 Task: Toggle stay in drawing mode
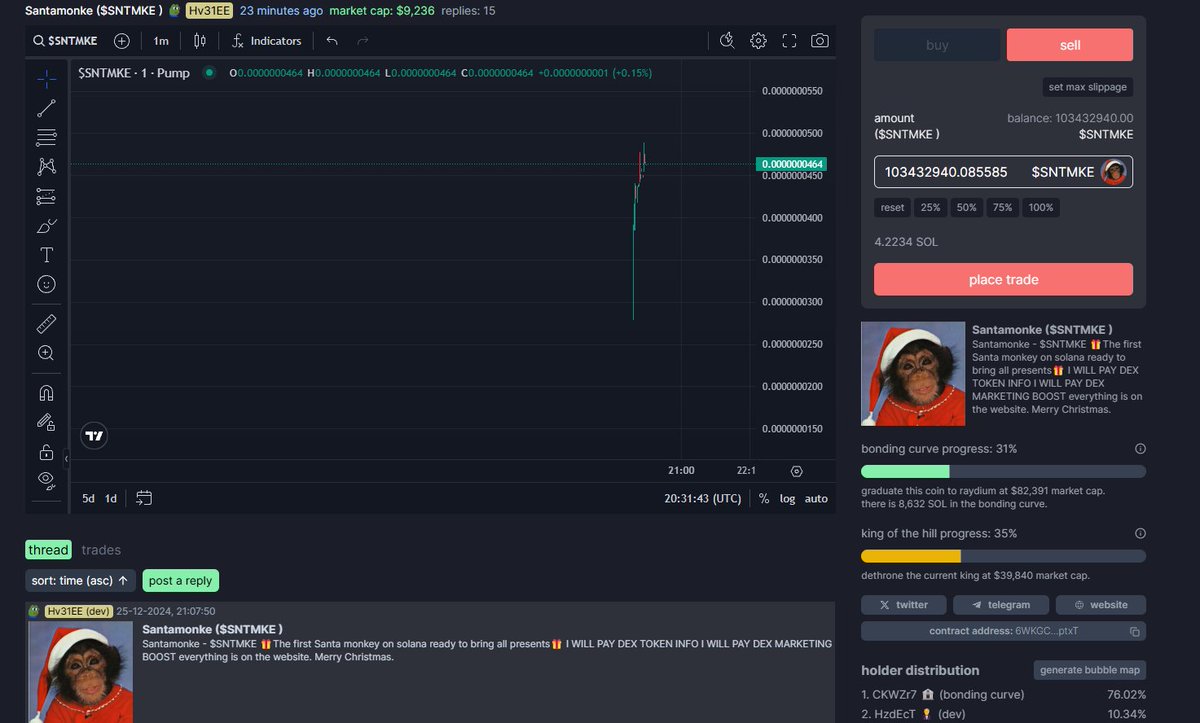coord(46,422)
